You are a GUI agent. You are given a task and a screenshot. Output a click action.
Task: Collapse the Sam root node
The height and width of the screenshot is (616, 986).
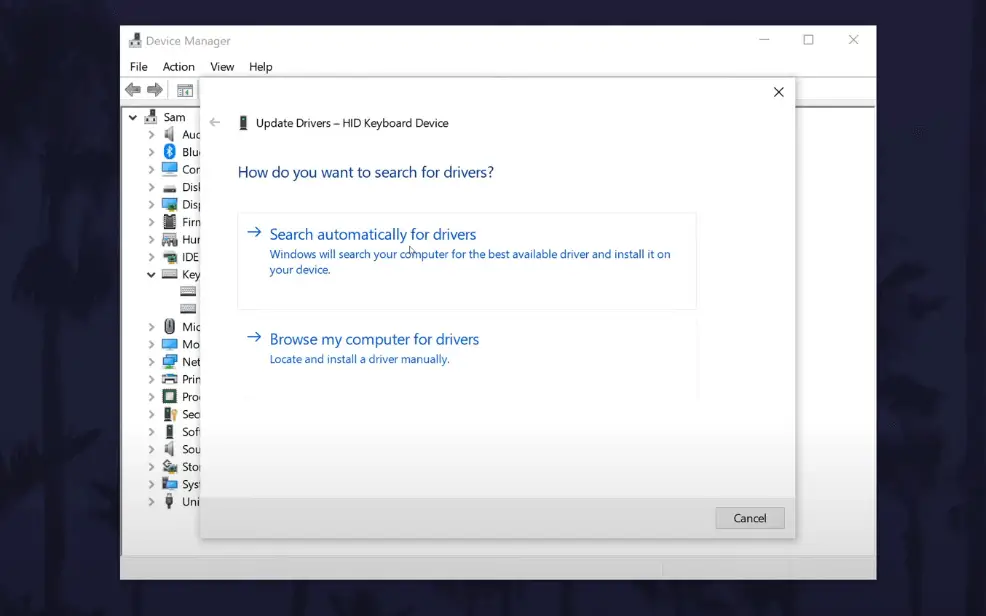coord(133,118)
